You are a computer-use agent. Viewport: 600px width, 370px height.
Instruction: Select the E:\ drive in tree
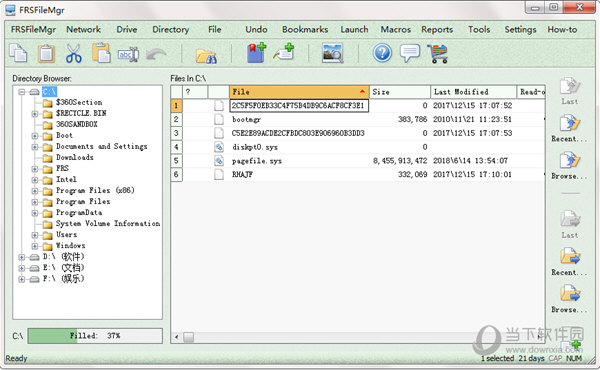63,267
